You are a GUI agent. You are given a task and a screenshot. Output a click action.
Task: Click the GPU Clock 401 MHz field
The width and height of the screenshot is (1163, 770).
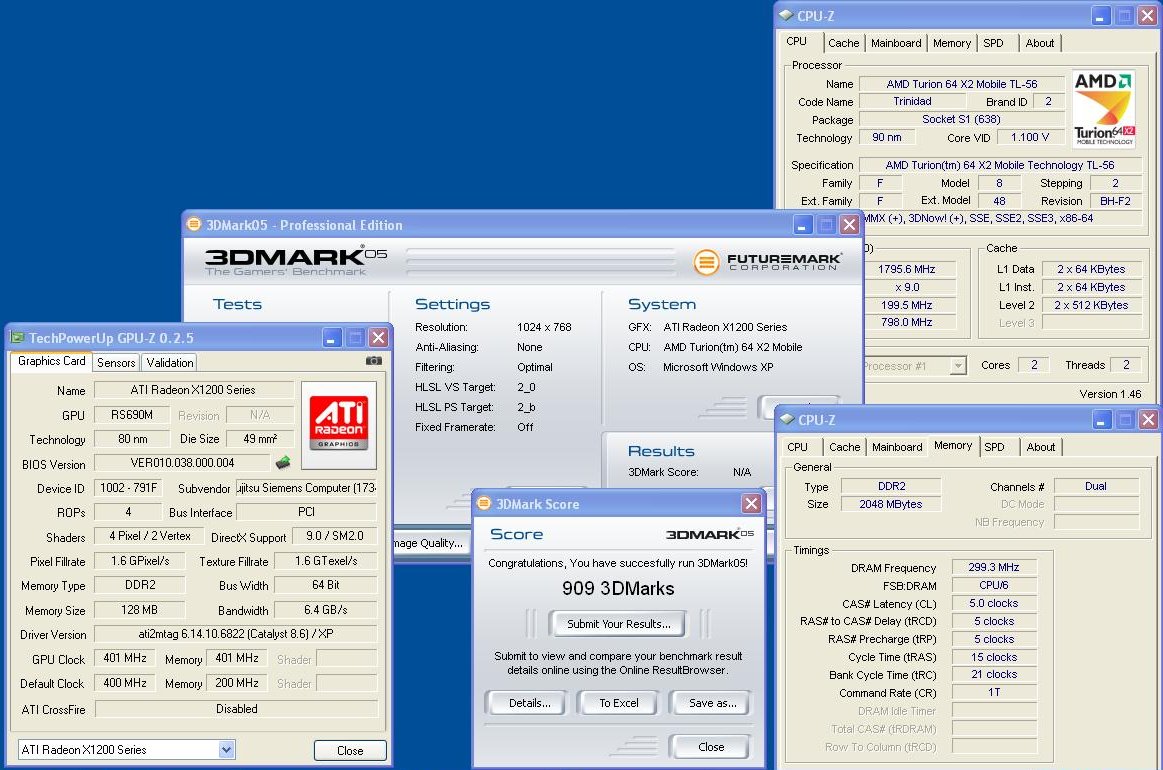point(125,658)
